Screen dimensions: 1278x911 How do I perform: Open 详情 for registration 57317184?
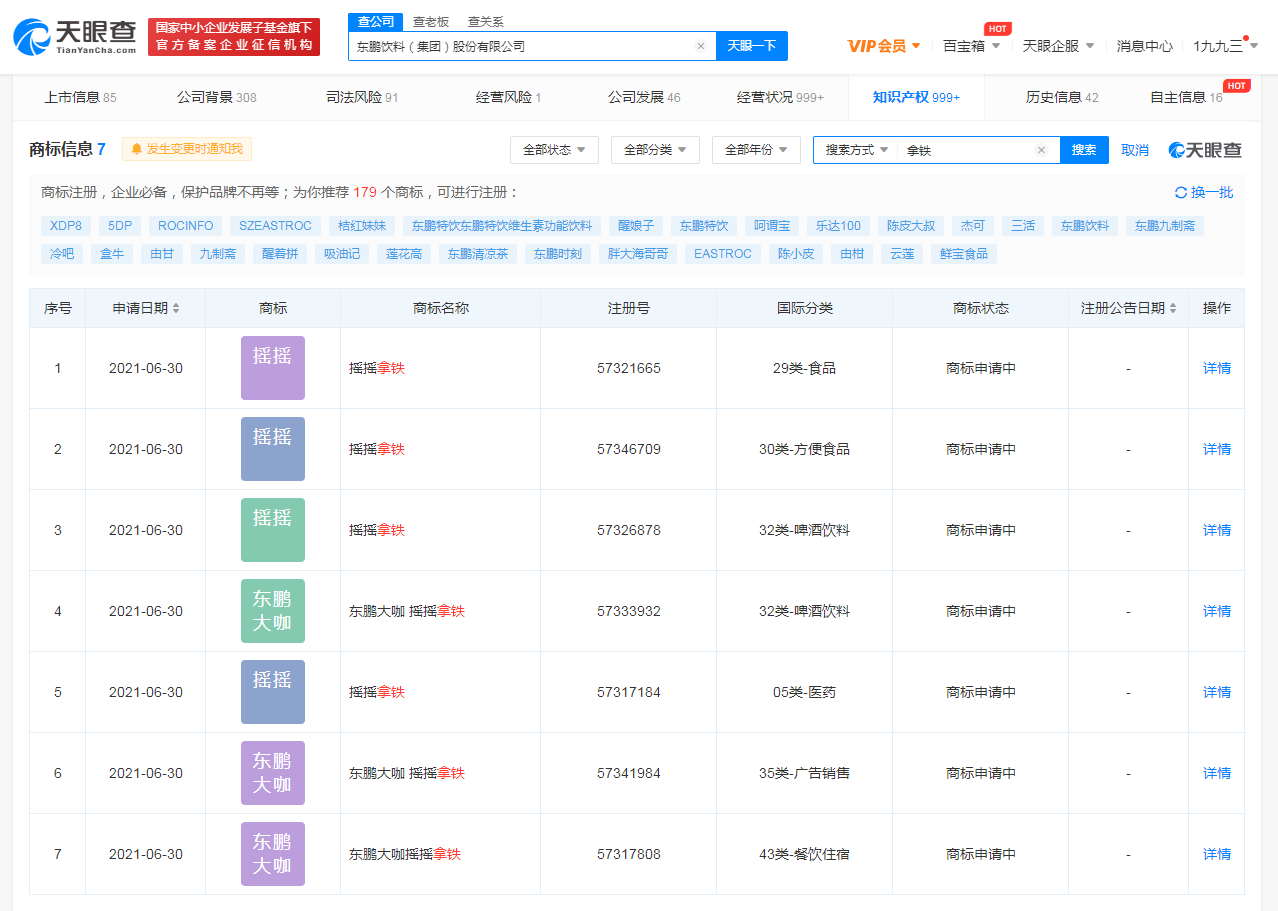point(1217,692)
